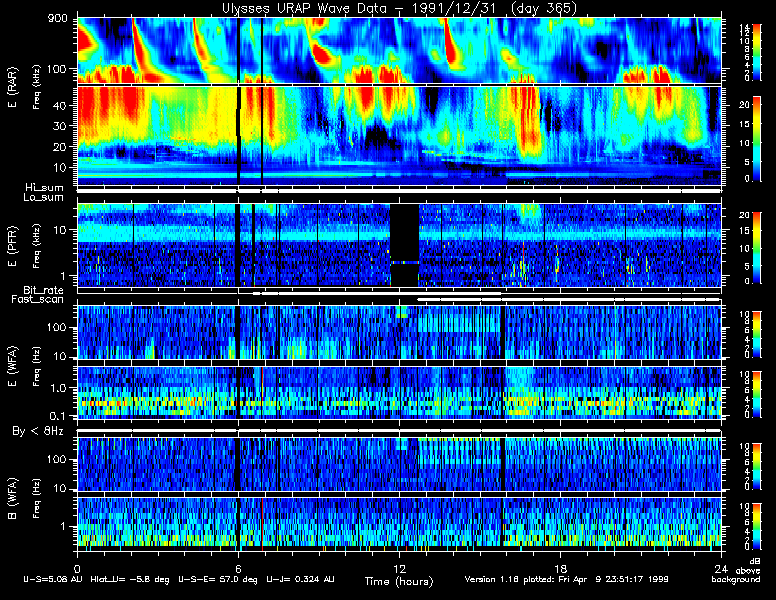Click the '0.1' Hz tick in E (WFA)
This screenshot has height=600, width=776.
click(58, 416)
